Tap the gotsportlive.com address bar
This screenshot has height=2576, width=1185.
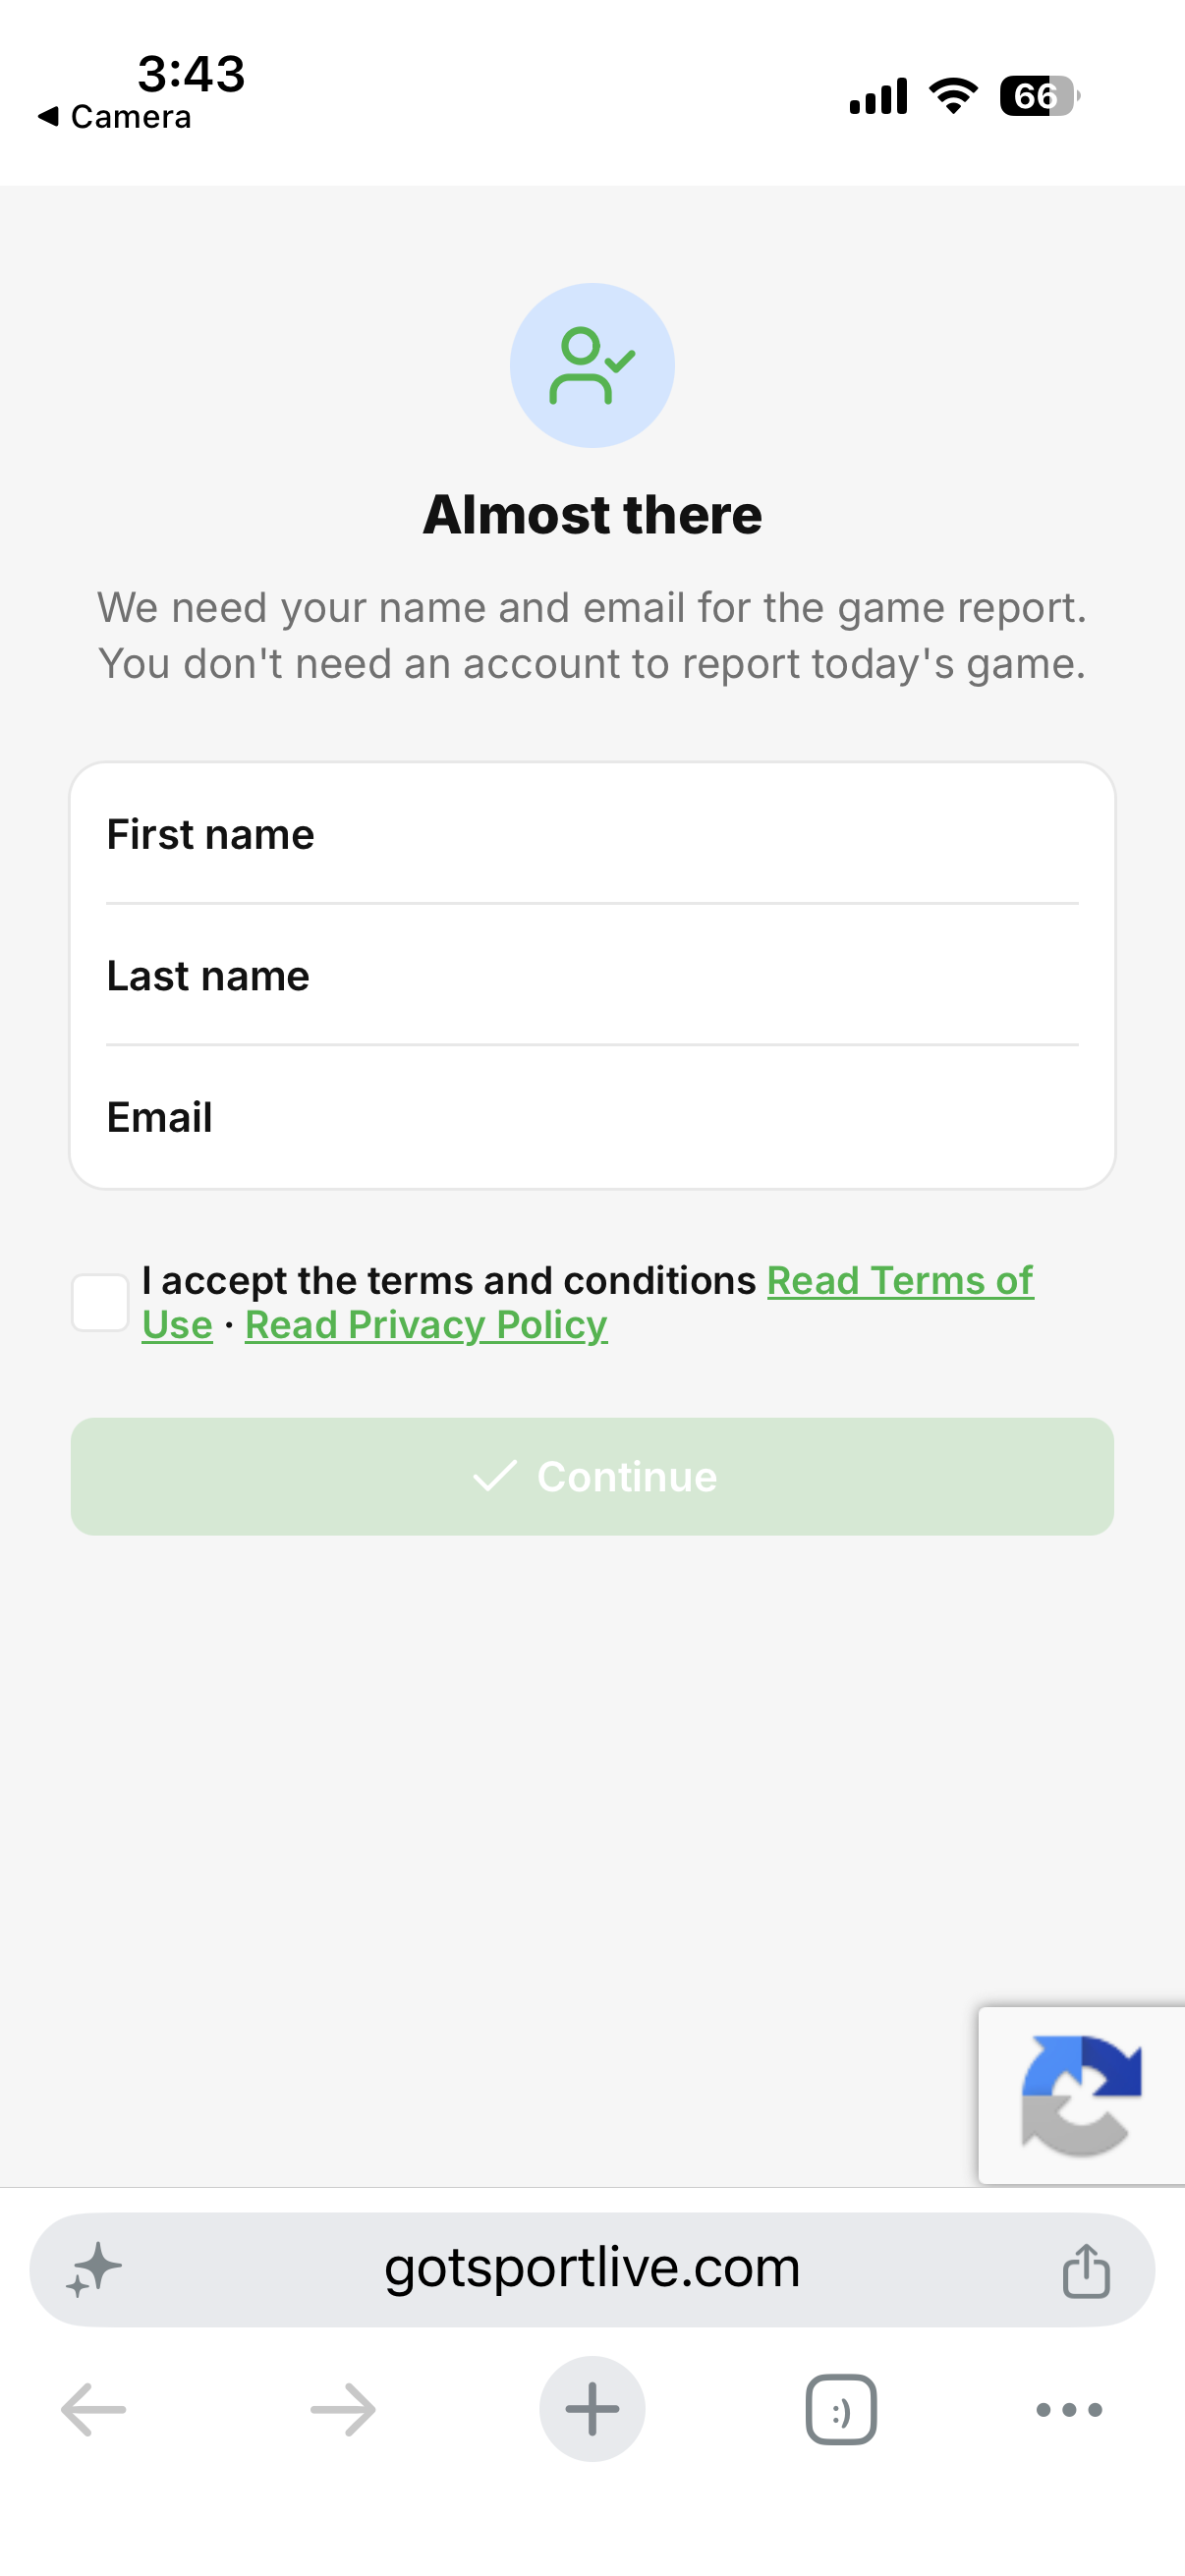point(592,2270)
